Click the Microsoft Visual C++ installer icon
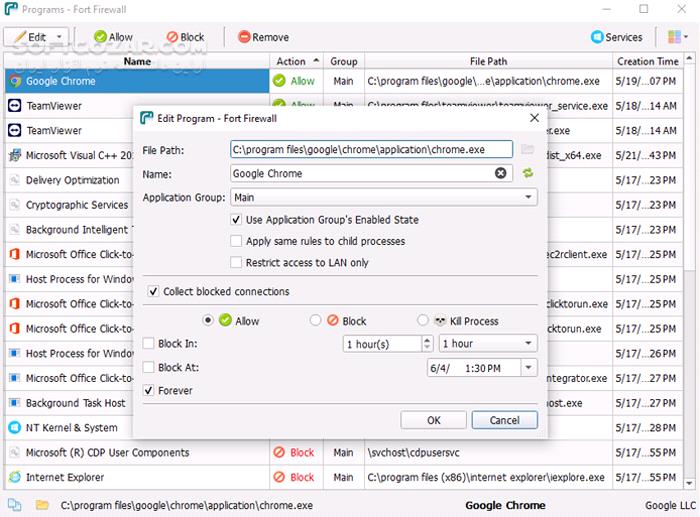The width and height of the screenshot is (700, 517). pos(15,155)
